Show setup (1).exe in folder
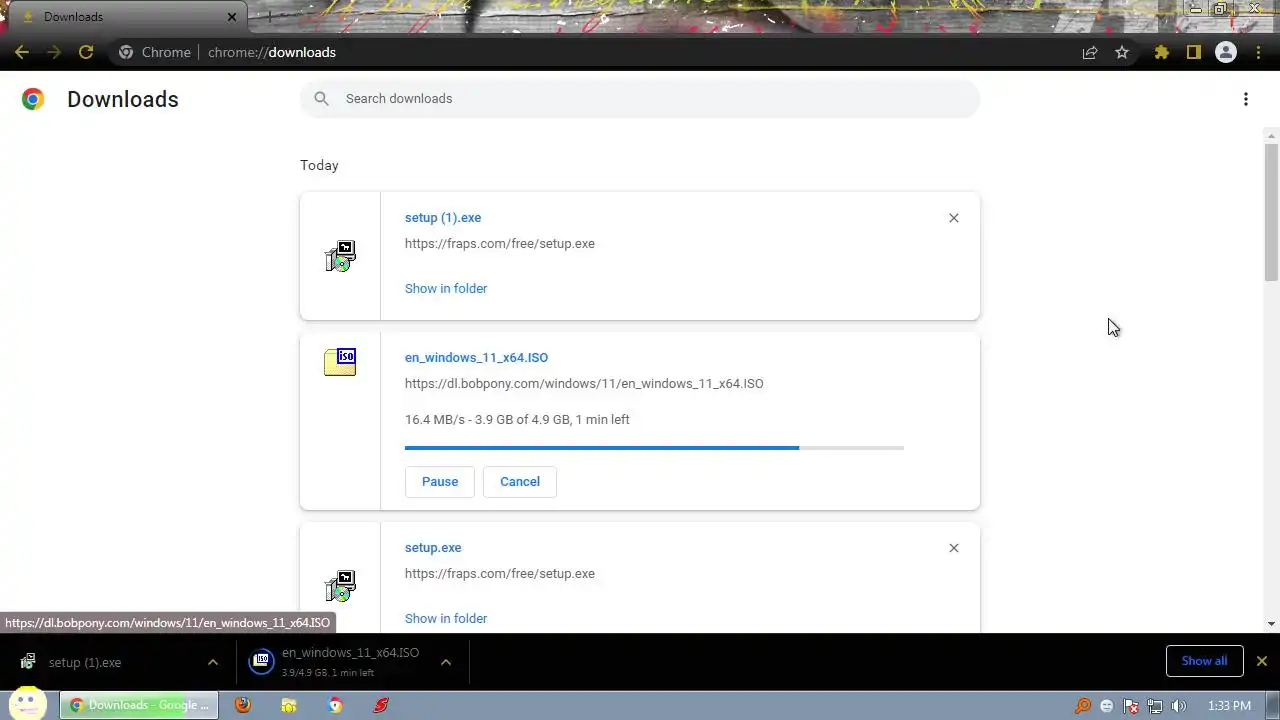1280x720 pixels. pyautogui.click(x=446, y=288)
